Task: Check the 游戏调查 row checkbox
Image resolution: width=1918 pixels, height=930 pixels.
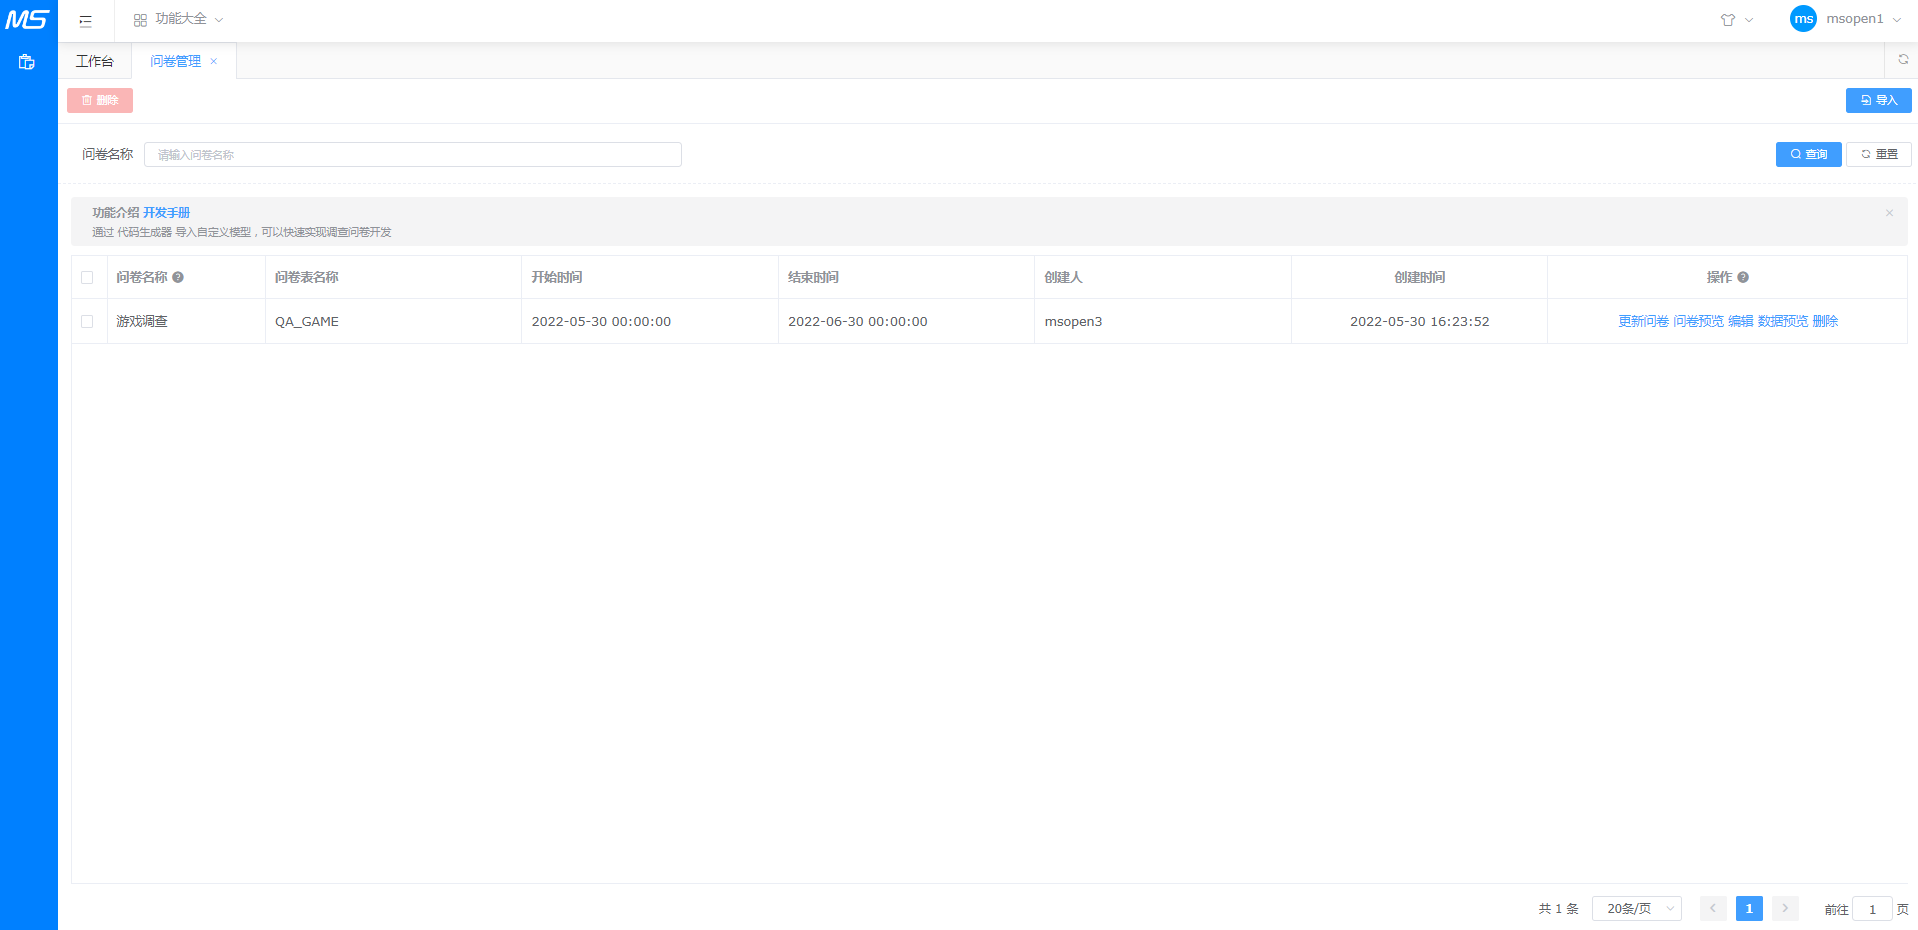Action: click(87, 322)
